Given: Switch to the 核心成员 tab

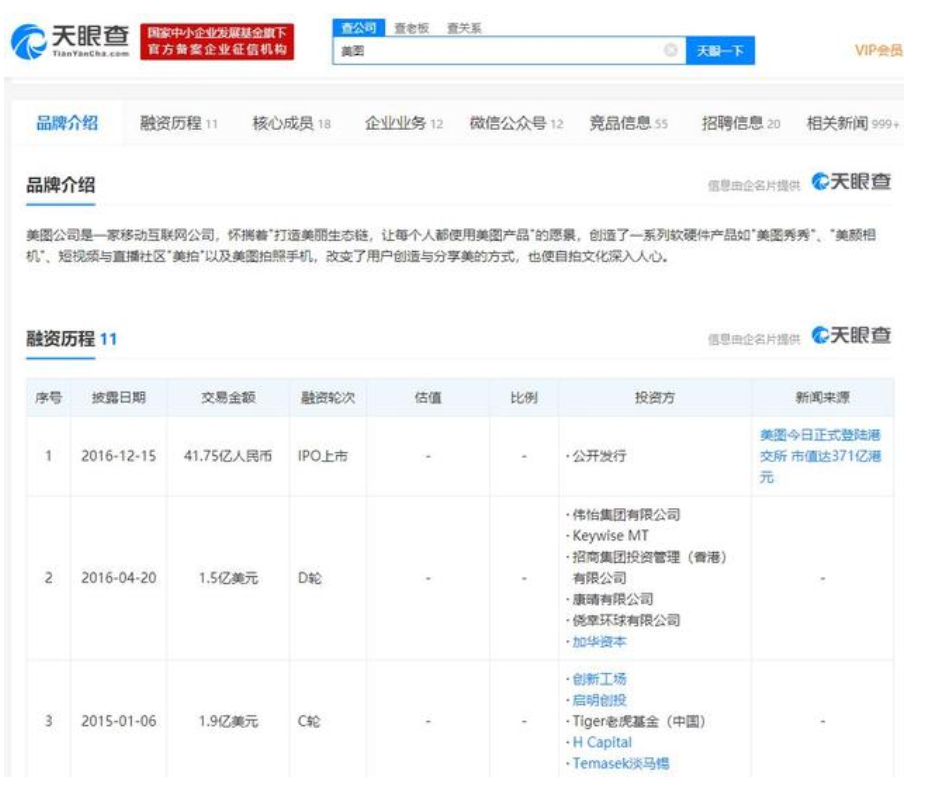Looking at the screenshot, I should point(291,123).
